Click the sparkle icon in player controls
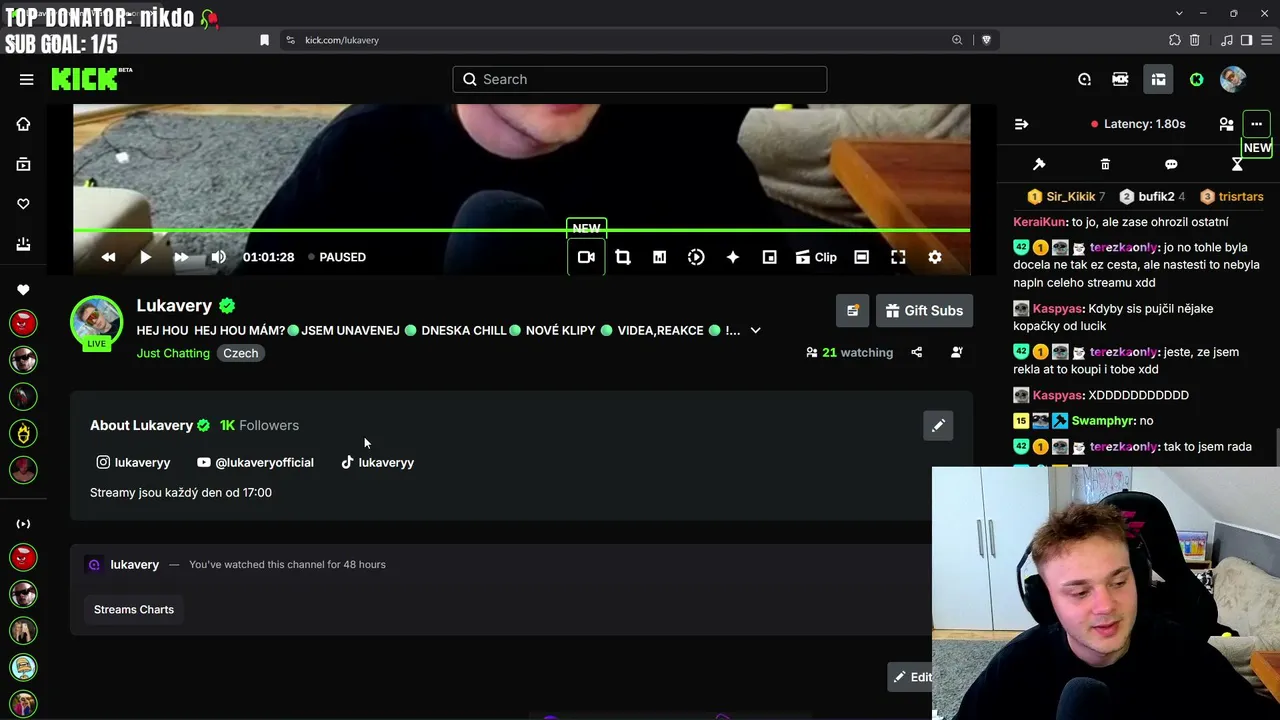This screenshot has height=720, width=1280. point(733,257)
